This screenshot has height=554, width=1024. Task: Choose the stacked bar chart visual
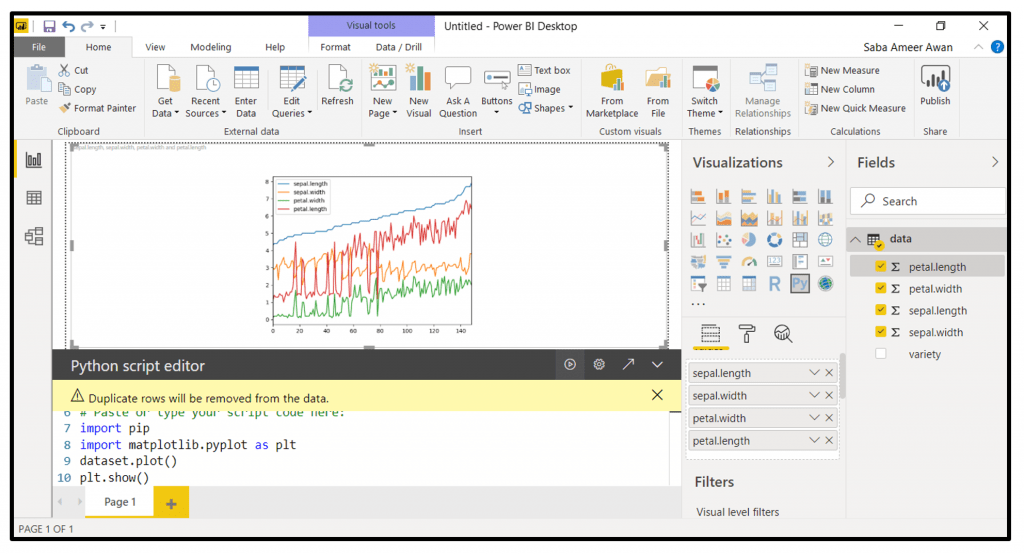pyautogui.click(x=698, y=197)
